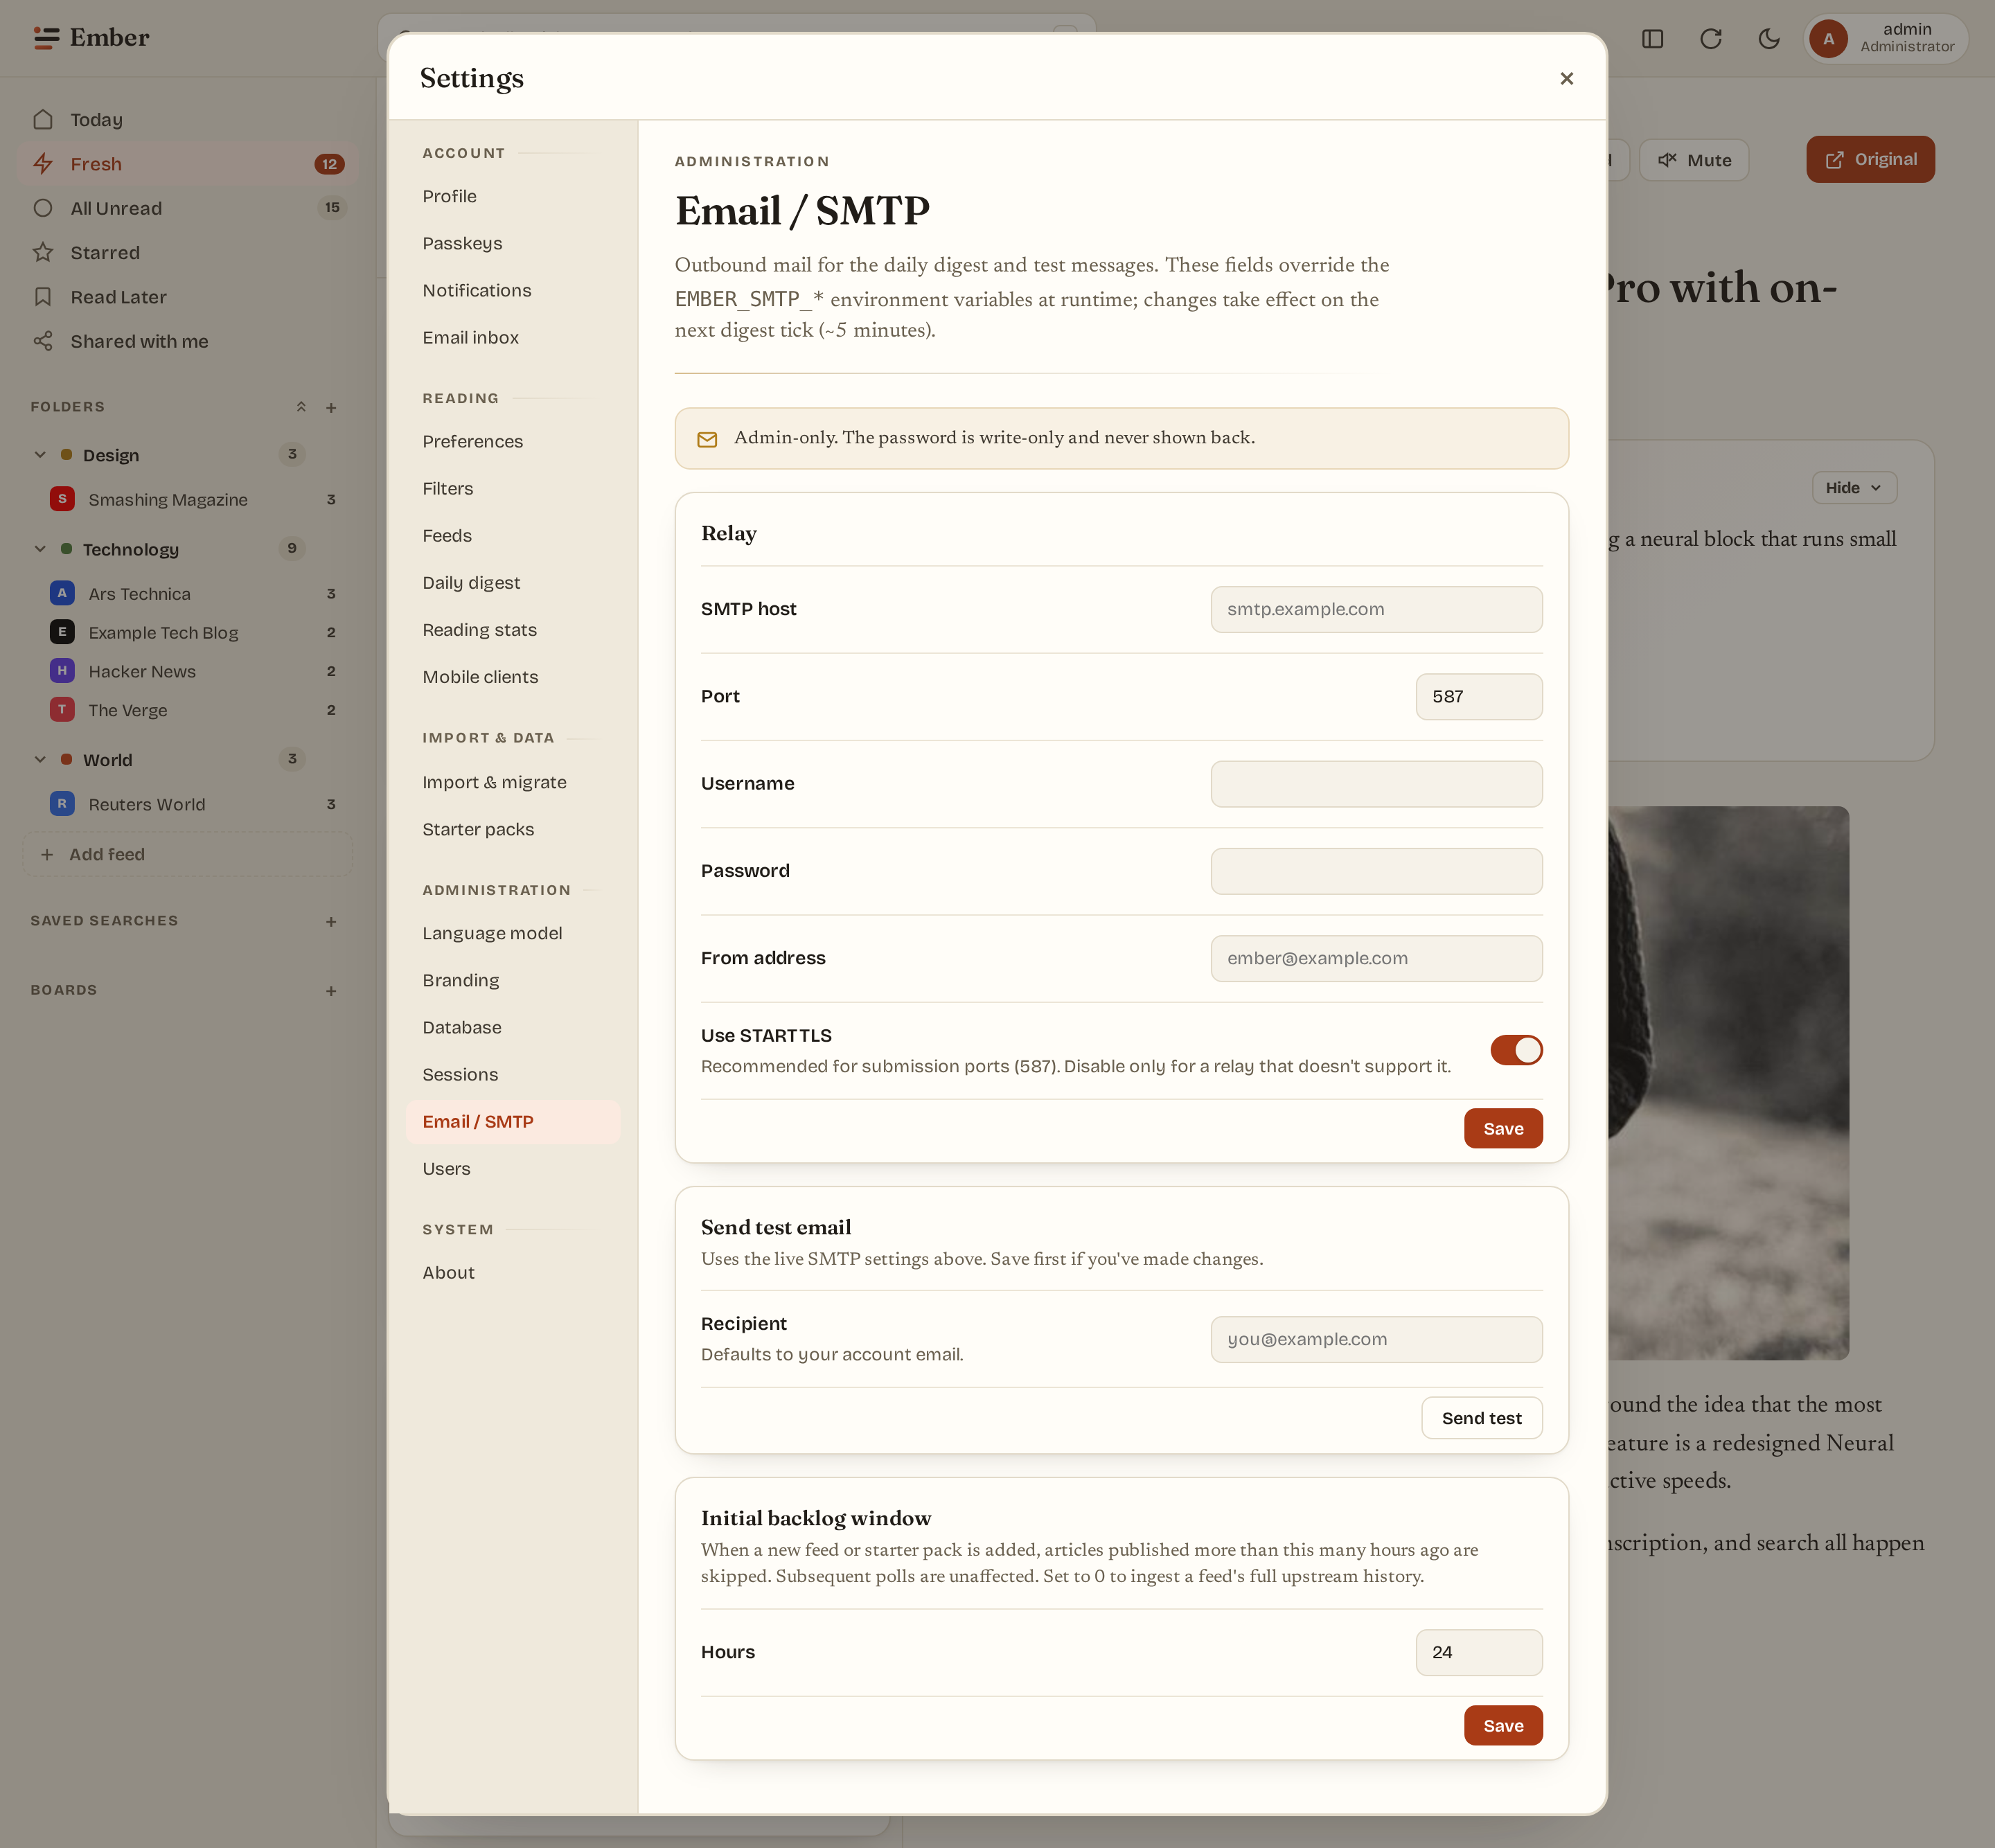Screen dimensions: 1995x1848
Task: Close the Settings dialog
Action: click(1567, 78)
